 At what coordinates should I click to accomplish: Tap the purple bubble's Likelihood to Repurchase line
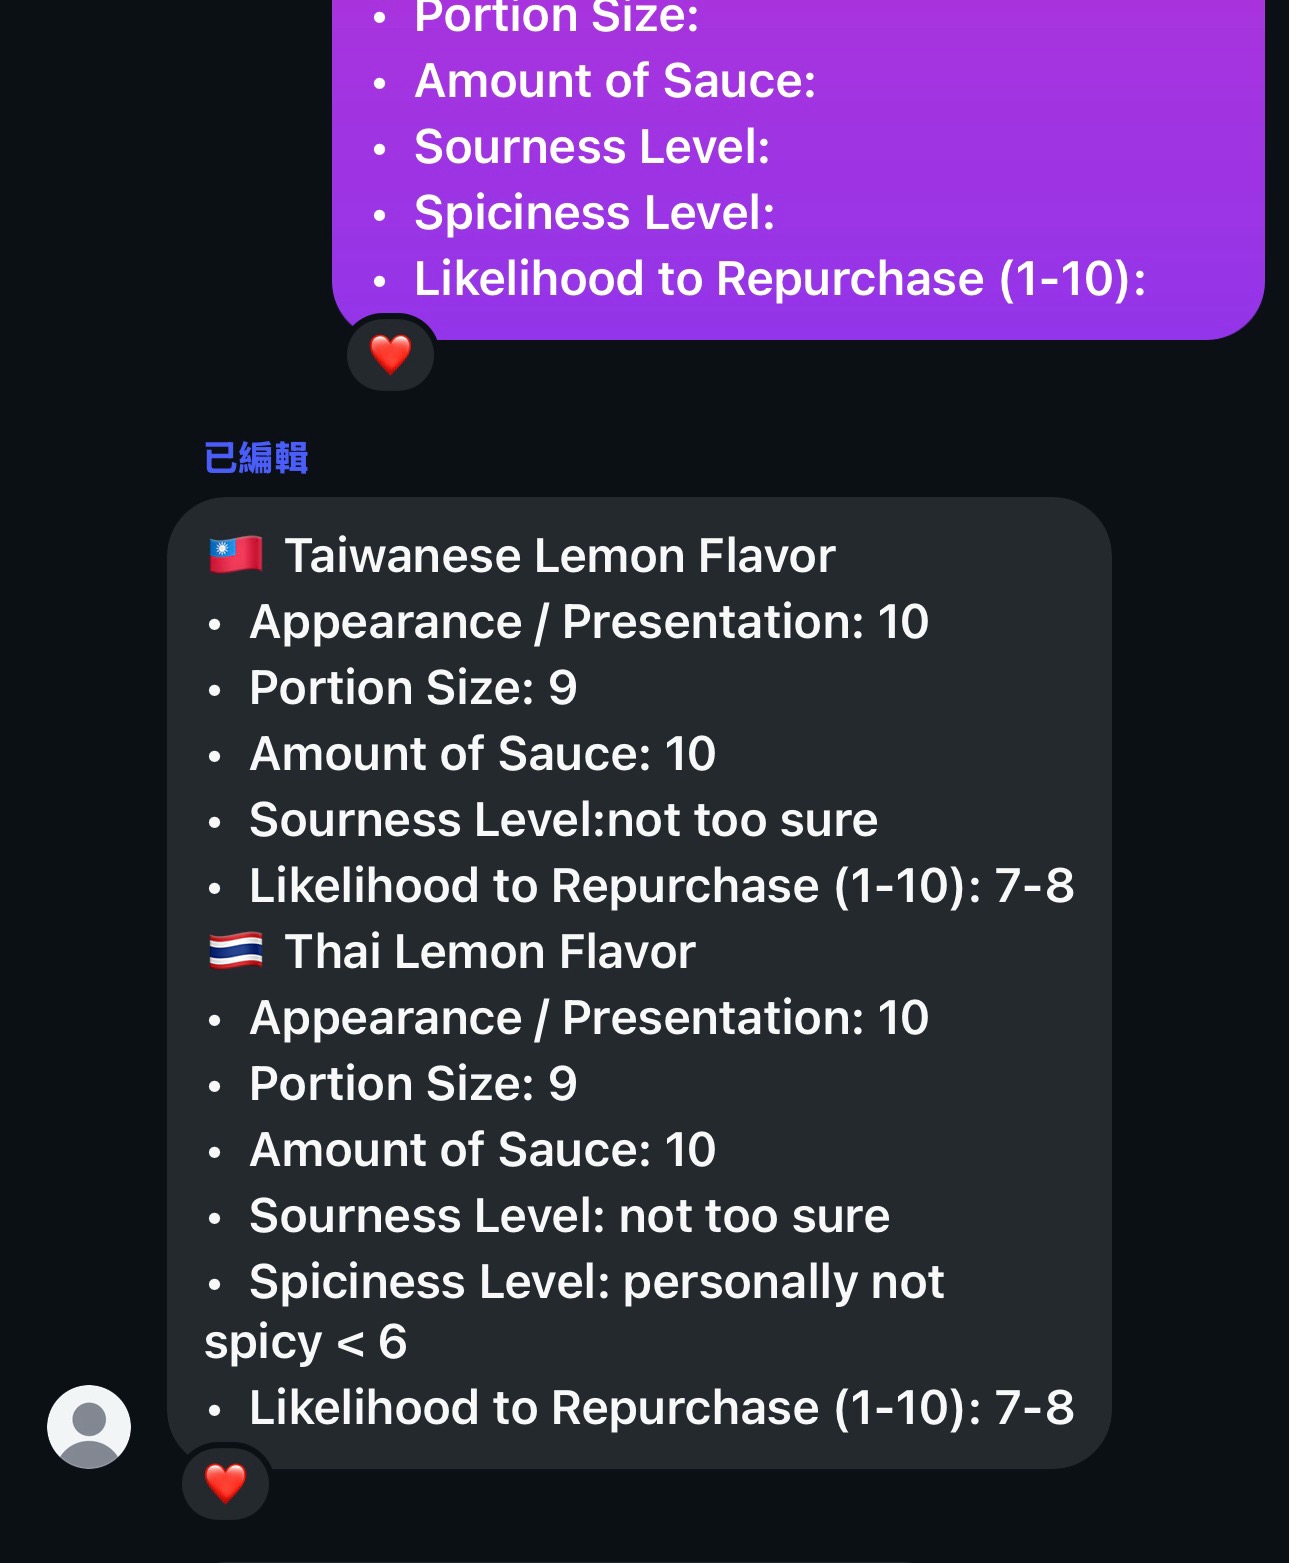780,279
